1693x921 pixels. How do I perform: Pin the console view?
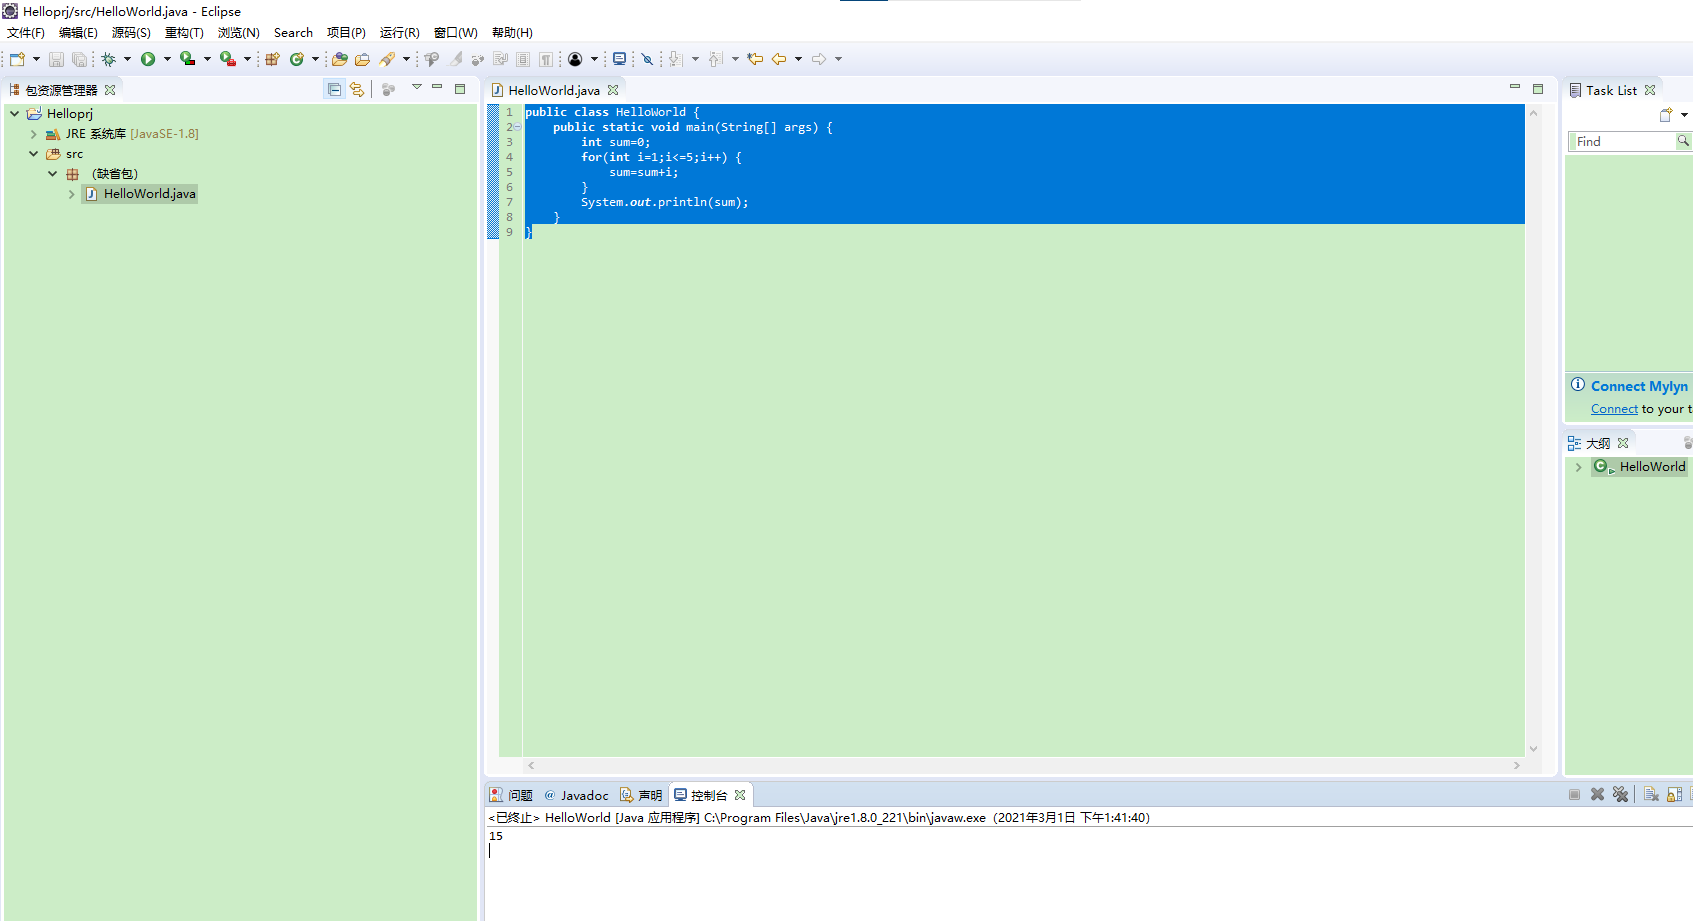coord(1690,794)
